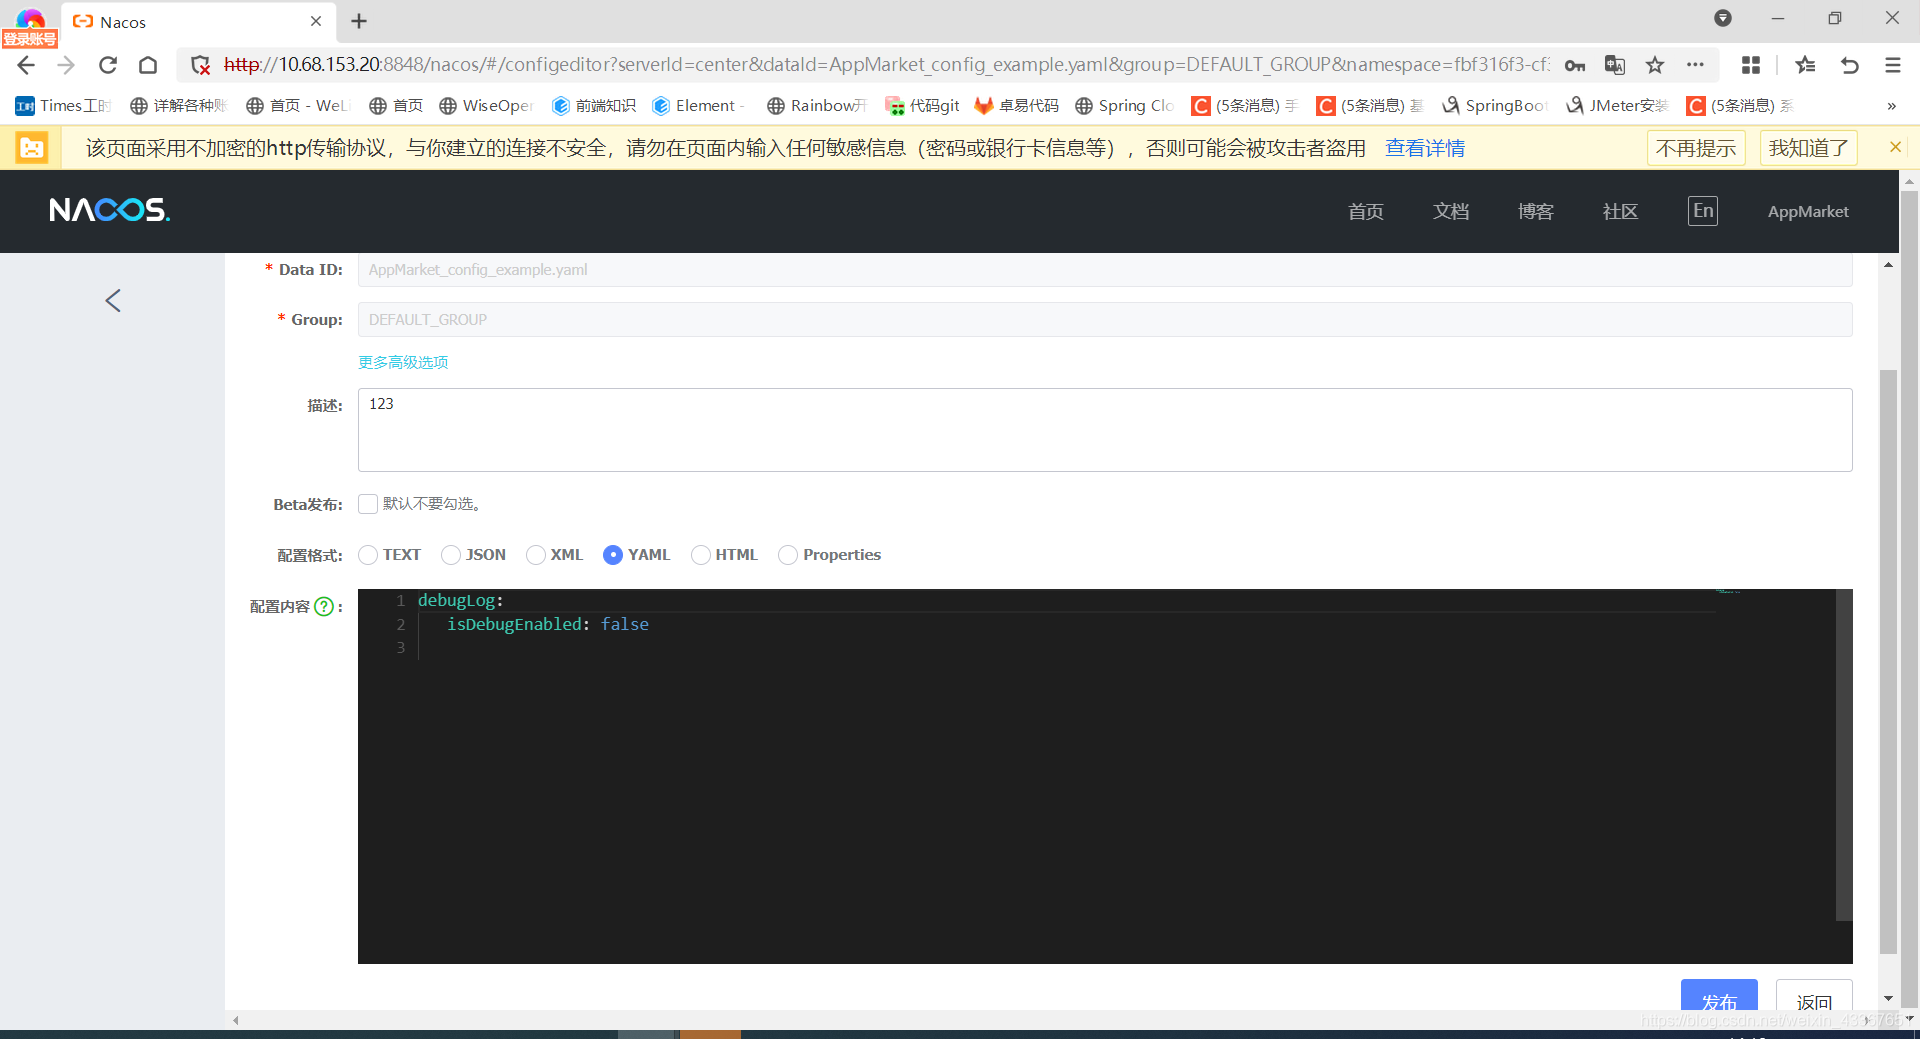Click 返回 back button

(1814, 997)
